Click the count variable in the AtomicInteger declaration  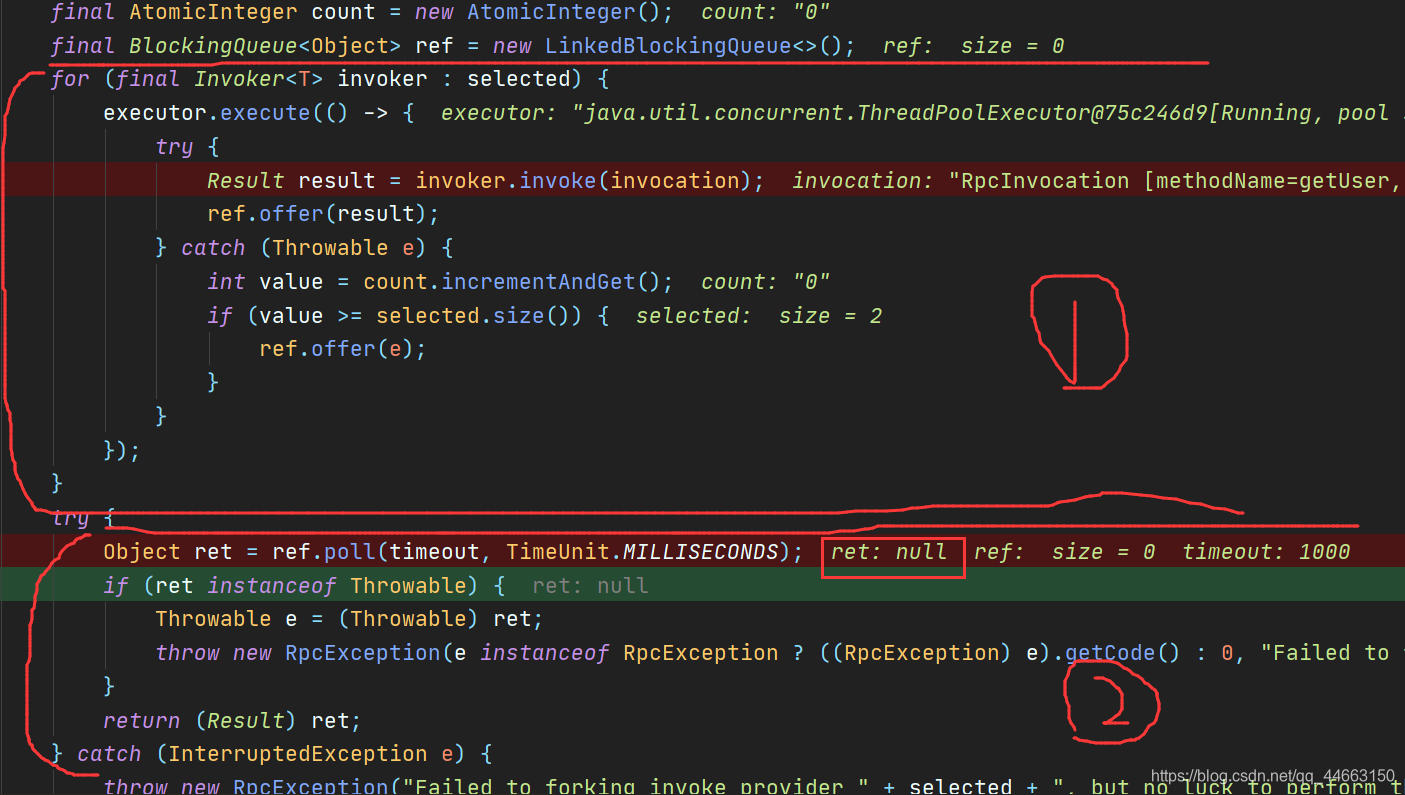pos(343,13)
